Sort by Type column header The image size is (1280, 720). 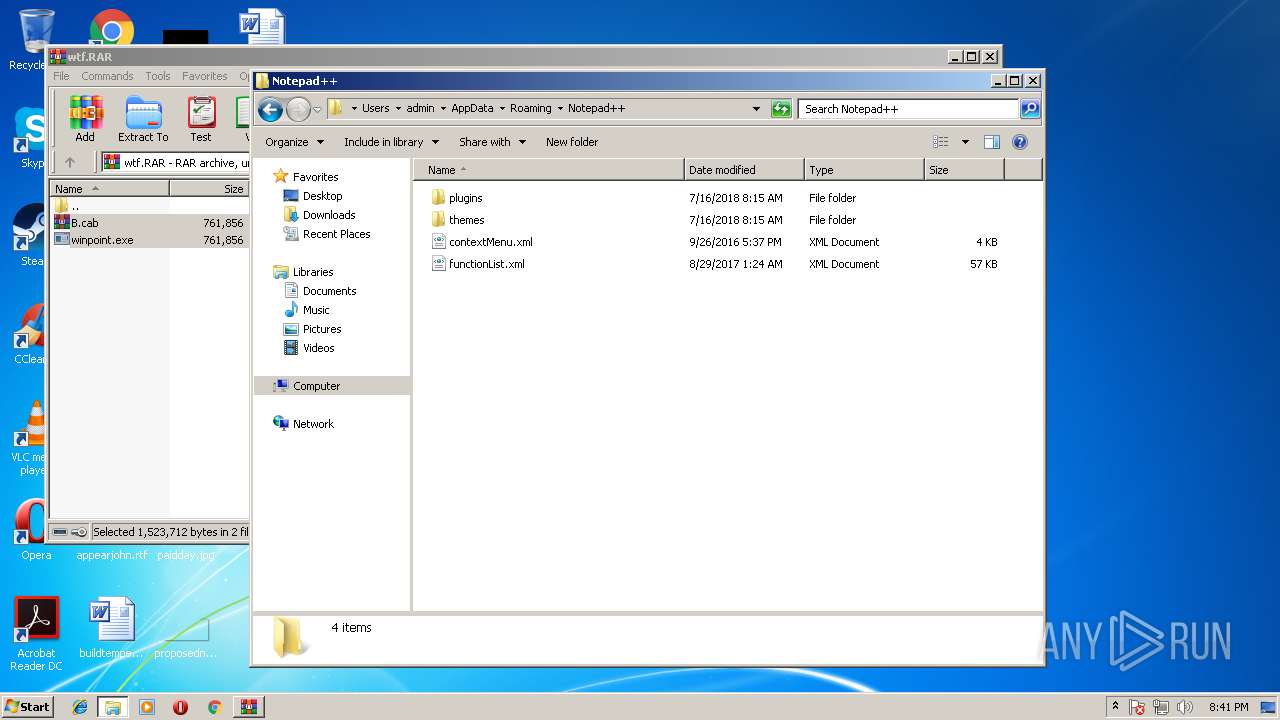864,170
